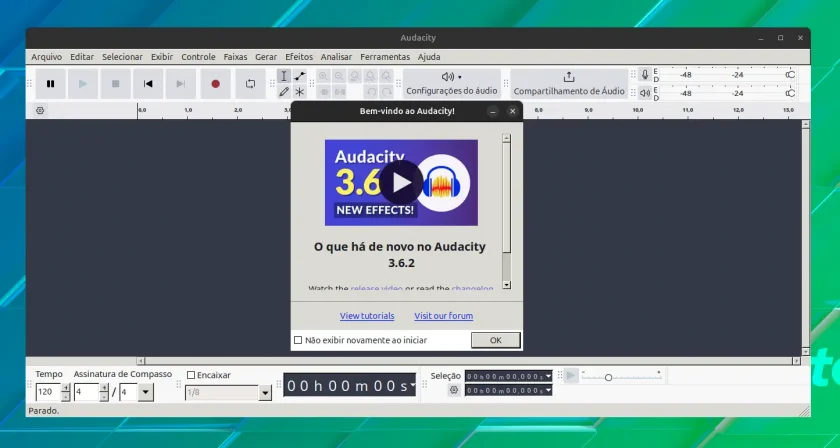840x448 pixels.
Task: Click OK in the welcome dialog
Action: point(496,340)
